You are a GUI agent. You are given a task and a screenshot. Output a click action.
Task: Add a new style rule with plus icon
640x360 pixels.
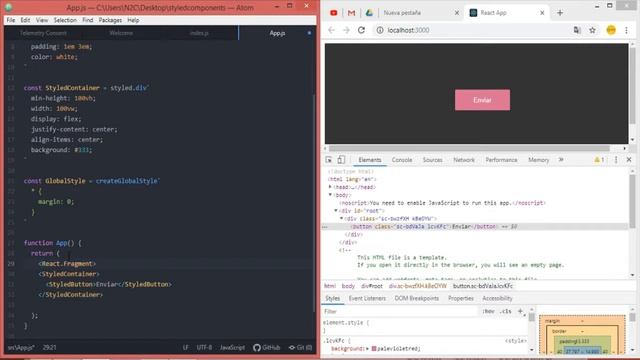pyautogui.click(x=520, y=311)
